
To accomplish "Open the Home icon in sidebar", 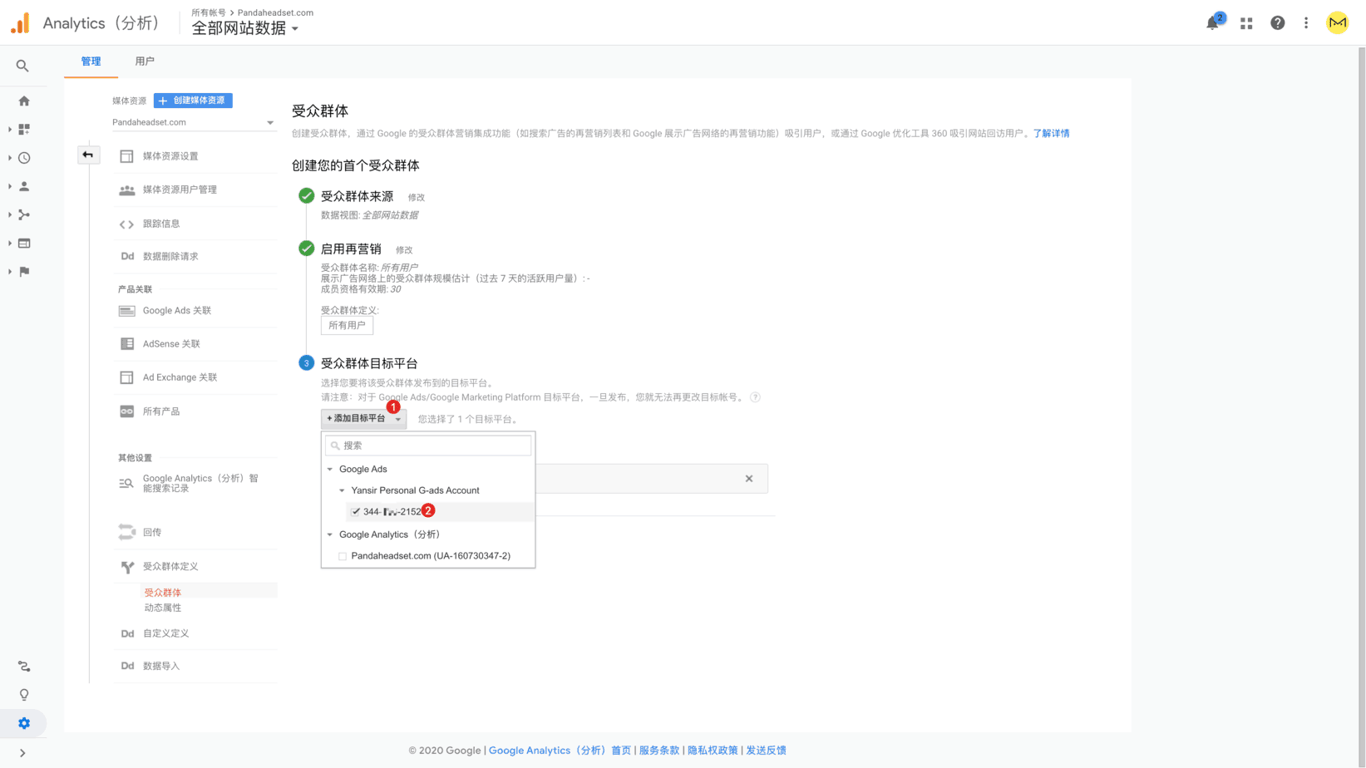I will (24, 101).
